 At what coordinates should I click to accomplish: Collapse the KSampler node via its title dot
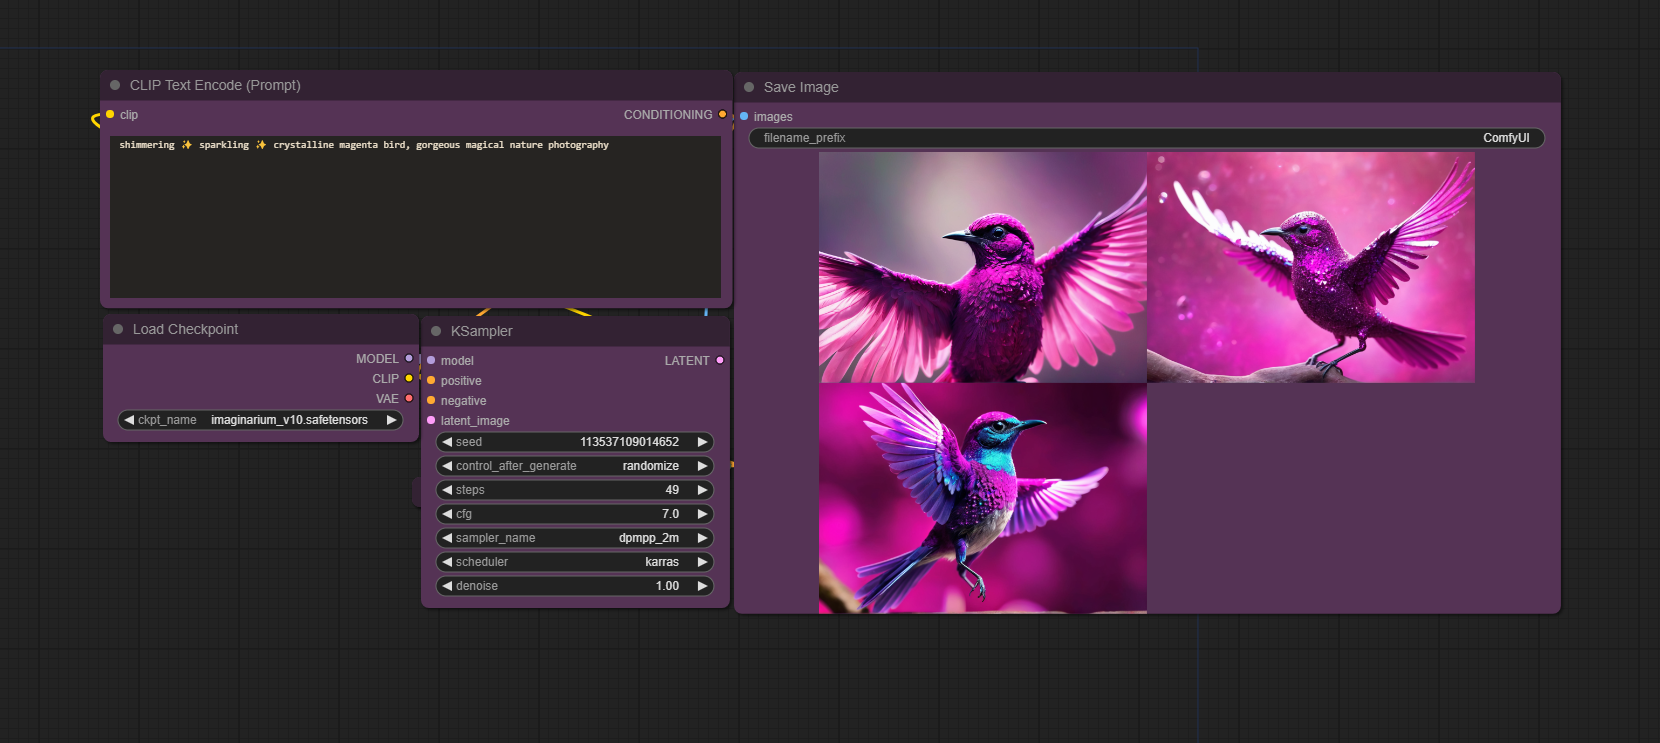tap(436, 331)
